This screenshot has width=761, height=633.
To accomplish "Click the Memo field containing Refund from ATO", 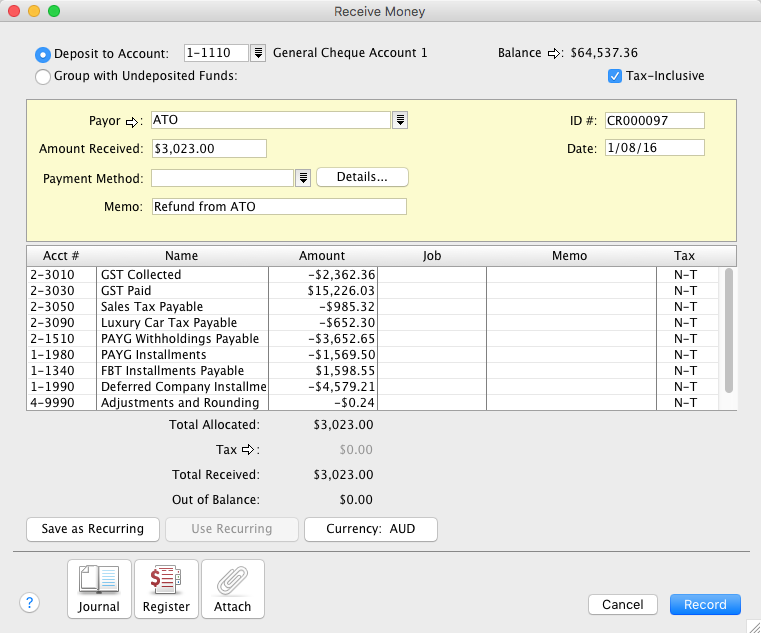I will click(279, 207).
